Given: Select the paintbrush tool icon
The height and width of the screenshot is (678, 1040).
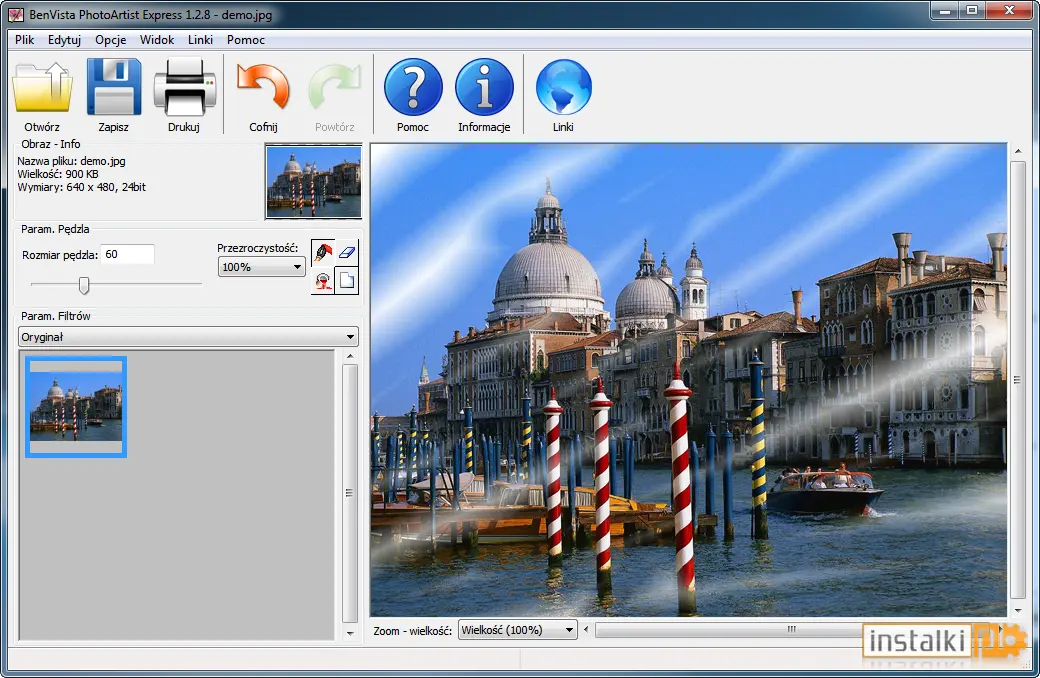Looking at the screenshot, I should coord(323,253).
